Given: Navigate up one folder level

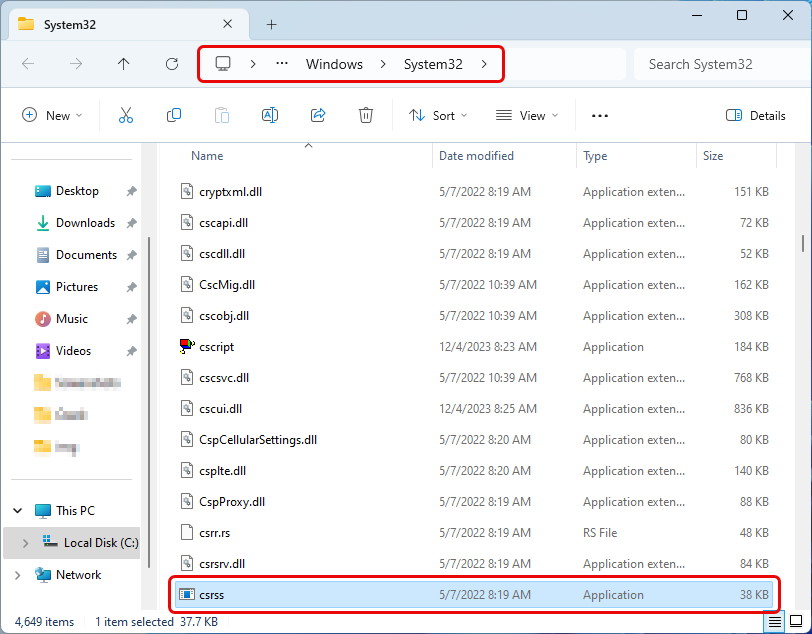Looking at the screenshot, I should 122,64.
